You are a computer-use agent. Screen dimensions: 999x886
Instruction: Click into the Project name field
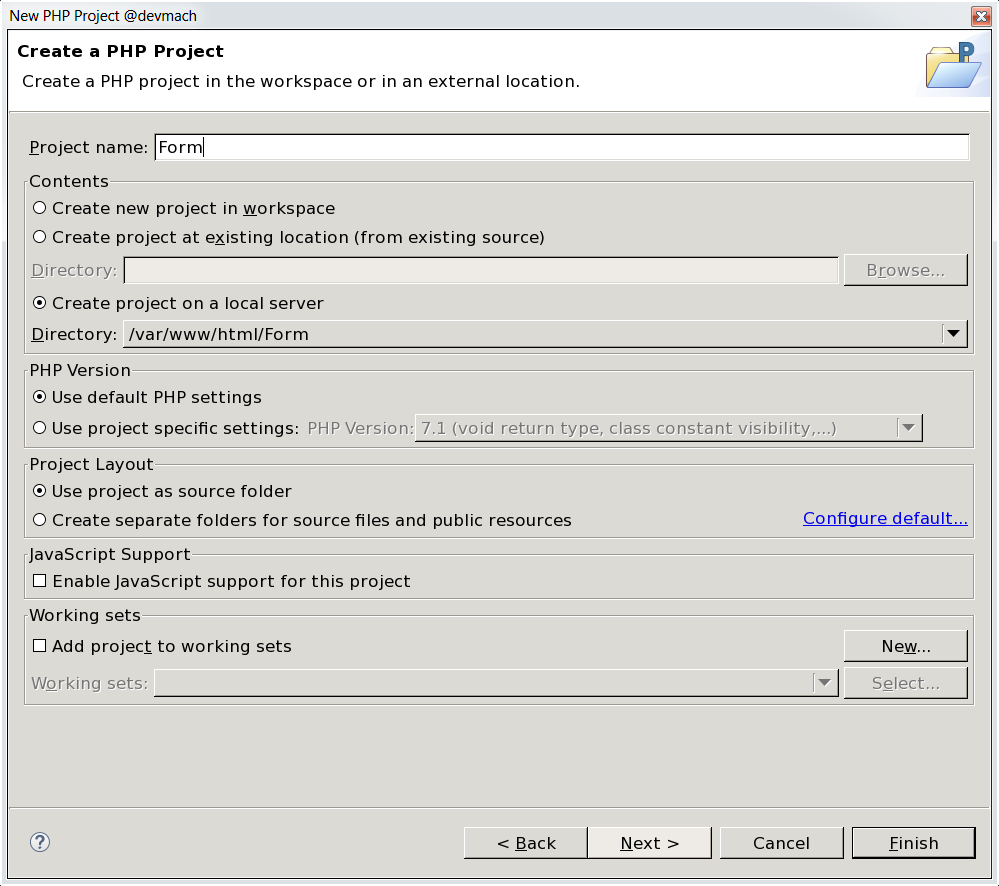point(562,147)
